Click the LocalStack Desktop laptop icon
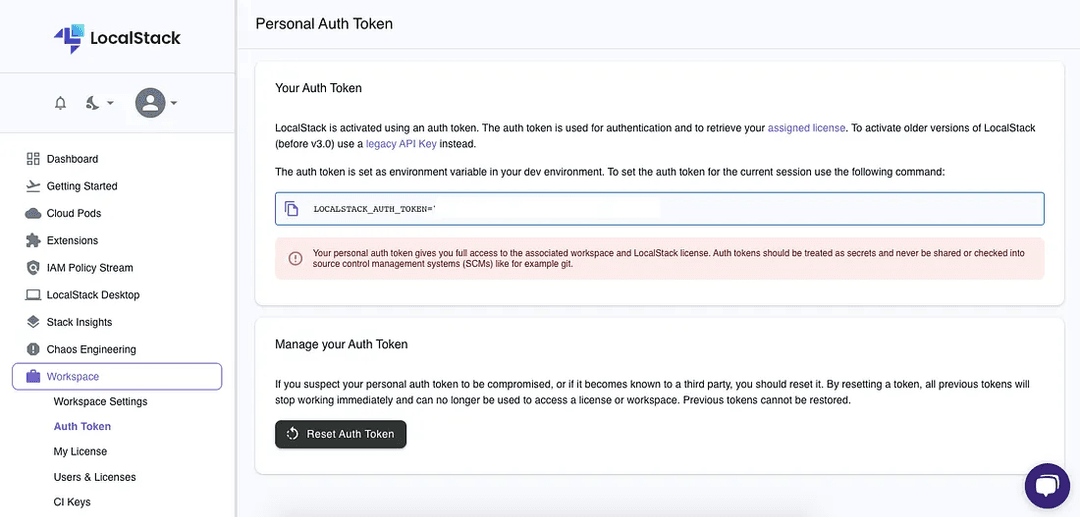This screenshot has width=1080, height=517. [x=33, y=295]
